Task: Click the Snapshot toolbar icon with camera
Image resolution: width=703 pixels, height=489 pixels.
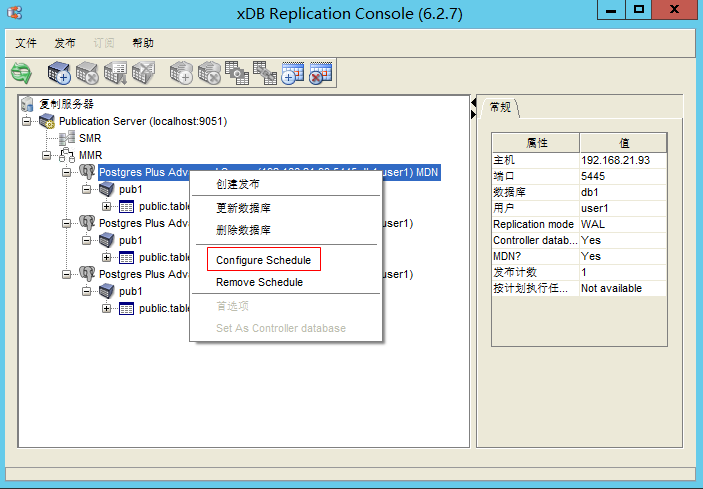Action: pyautogui.click(x=237, y=73)
